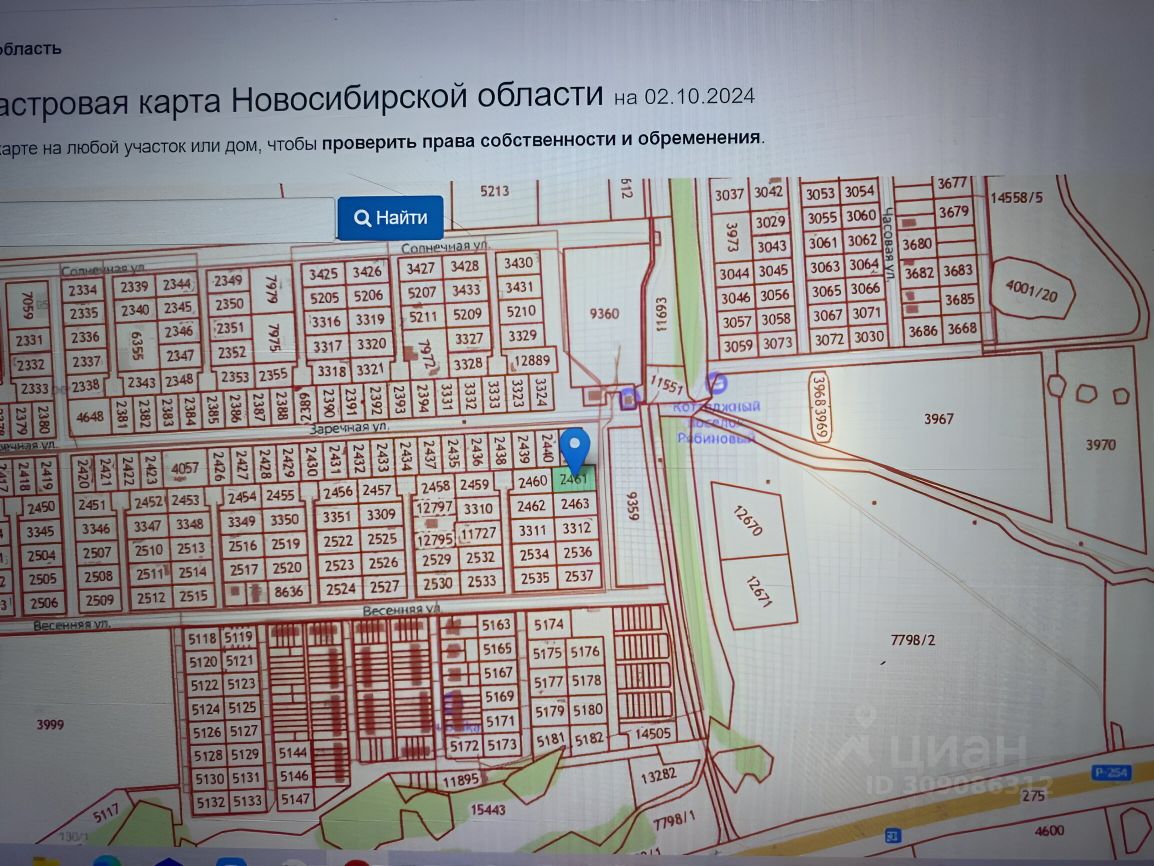The height and width of the screenshot is (866, 1154).
Task: Select parcel 7069
Action: [x=28, y=306]
